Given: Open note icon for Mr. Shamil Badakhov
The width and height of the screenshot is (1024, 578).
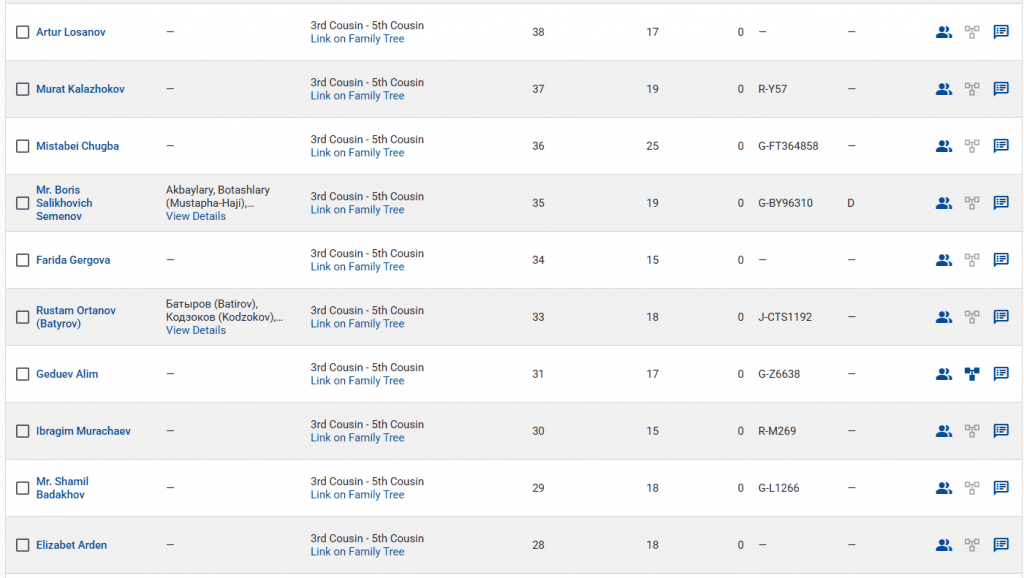Looking at the screenshot, I should pos(1001,488).
